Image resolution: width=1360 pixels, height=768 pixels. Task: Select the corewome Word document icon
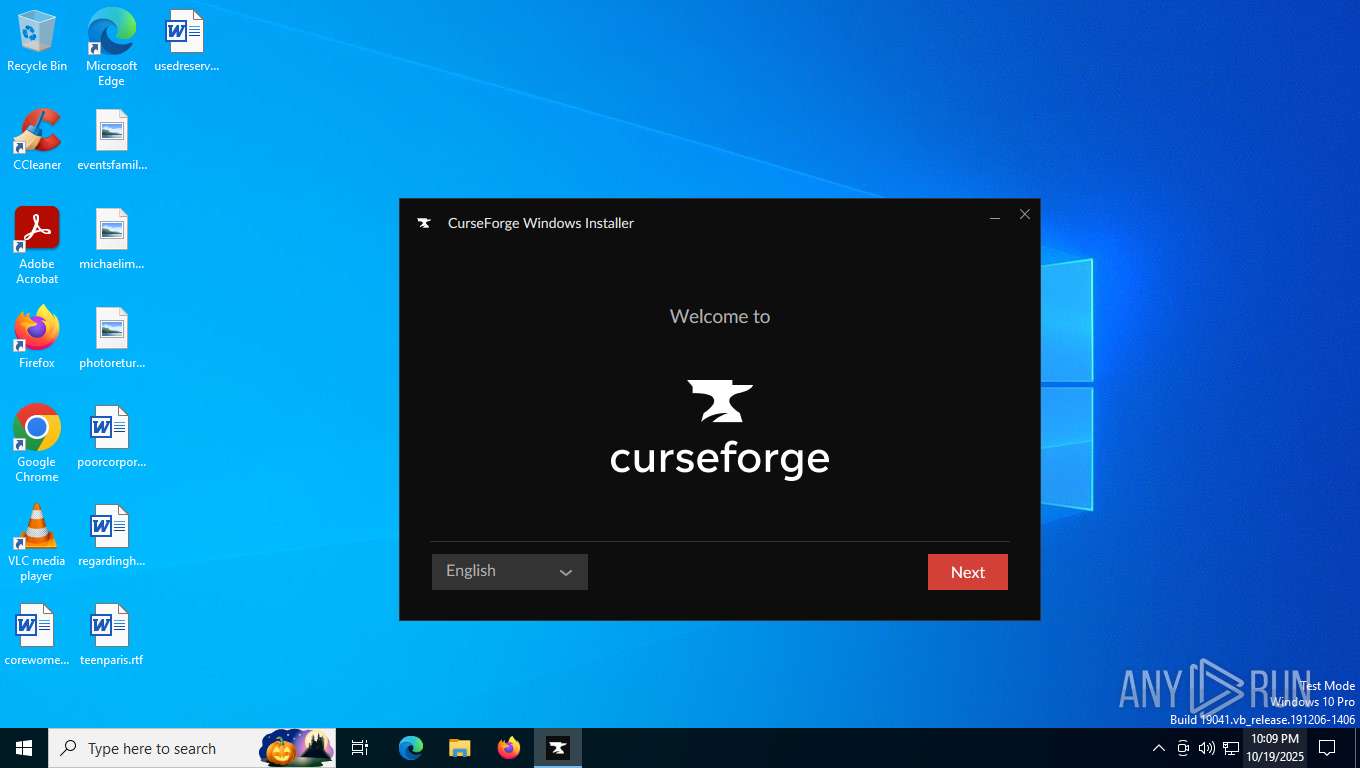pyautogui.click(x=37, y=635)
